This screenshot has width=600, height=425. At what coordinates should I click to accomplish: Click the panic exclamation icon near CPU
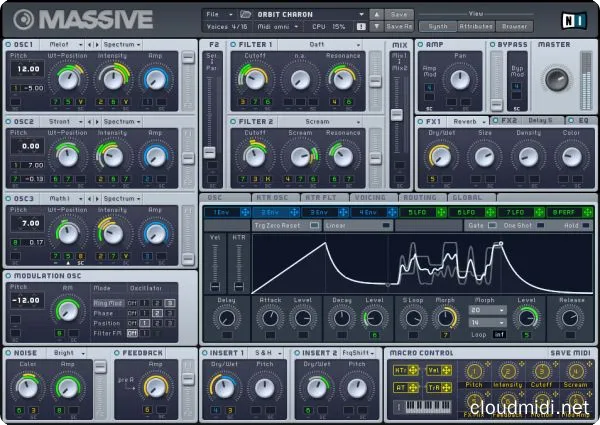(361, 27)
